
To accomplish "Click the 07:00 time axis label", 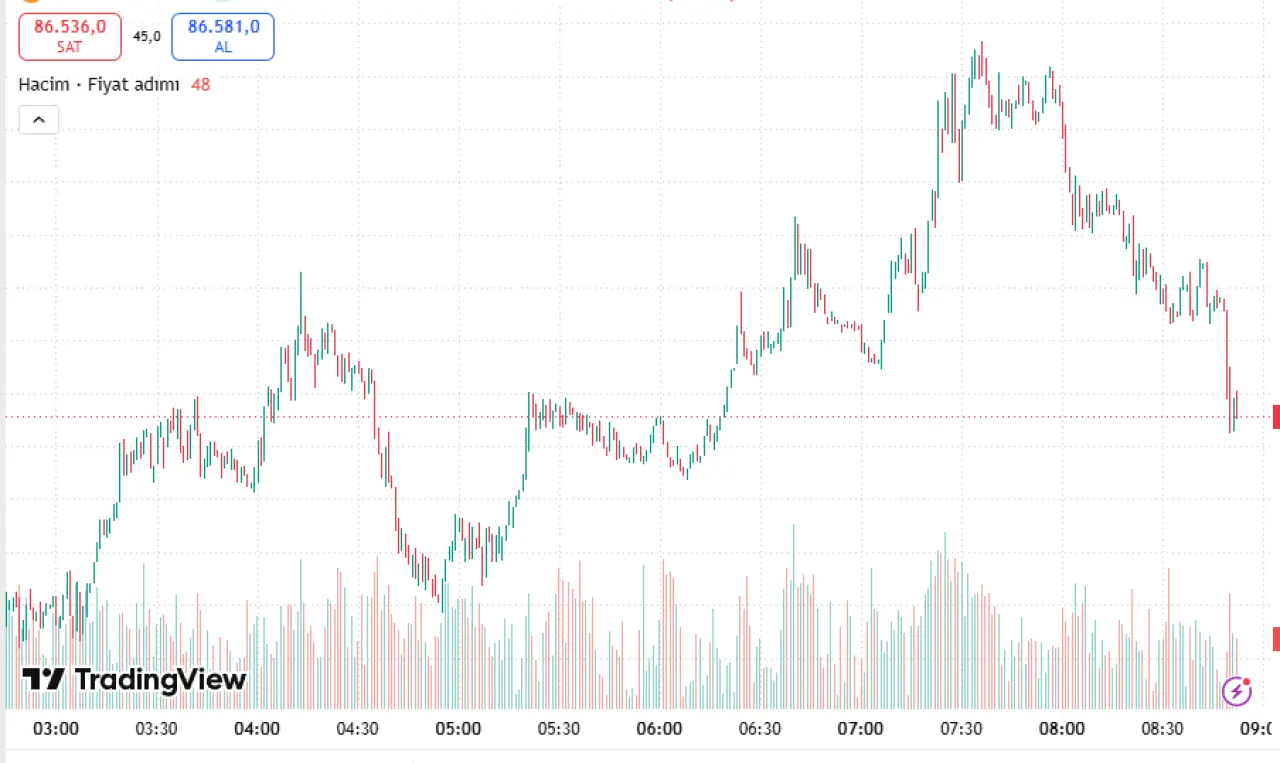I will 860,729.
